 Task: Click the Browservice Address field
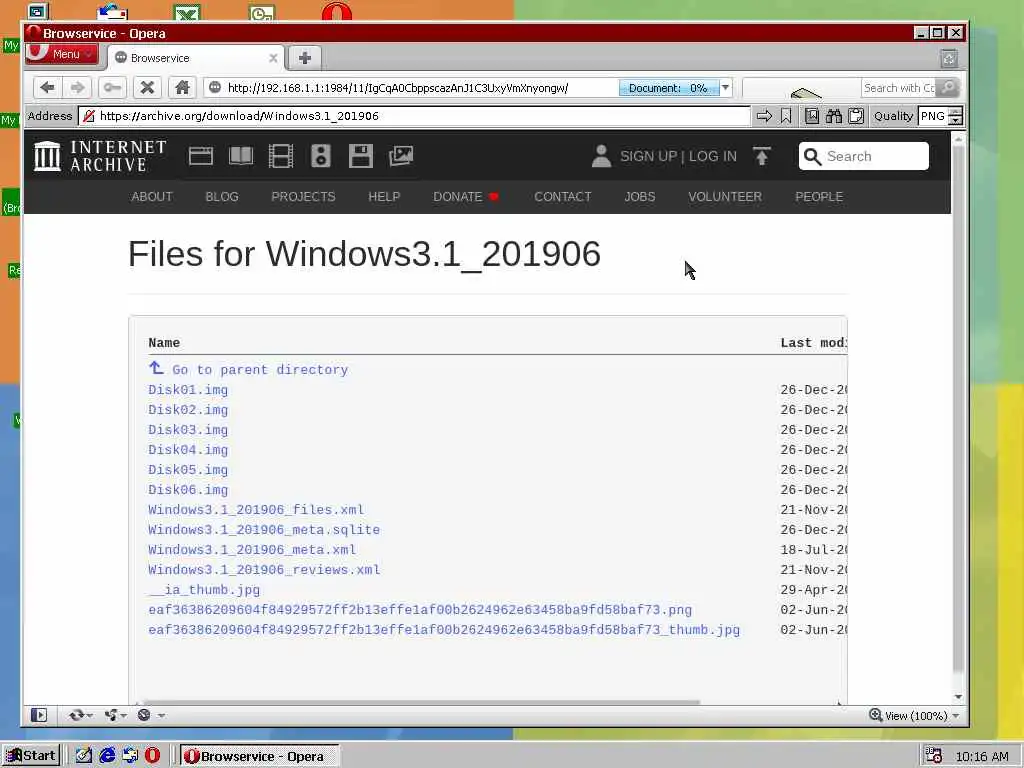414,116
